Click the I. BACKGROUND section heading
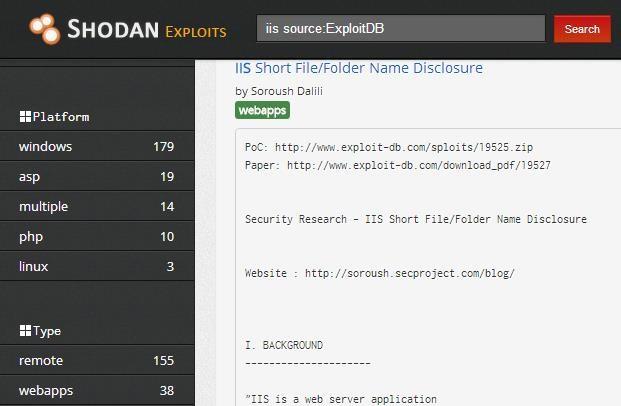 click(x=284, y=345)
